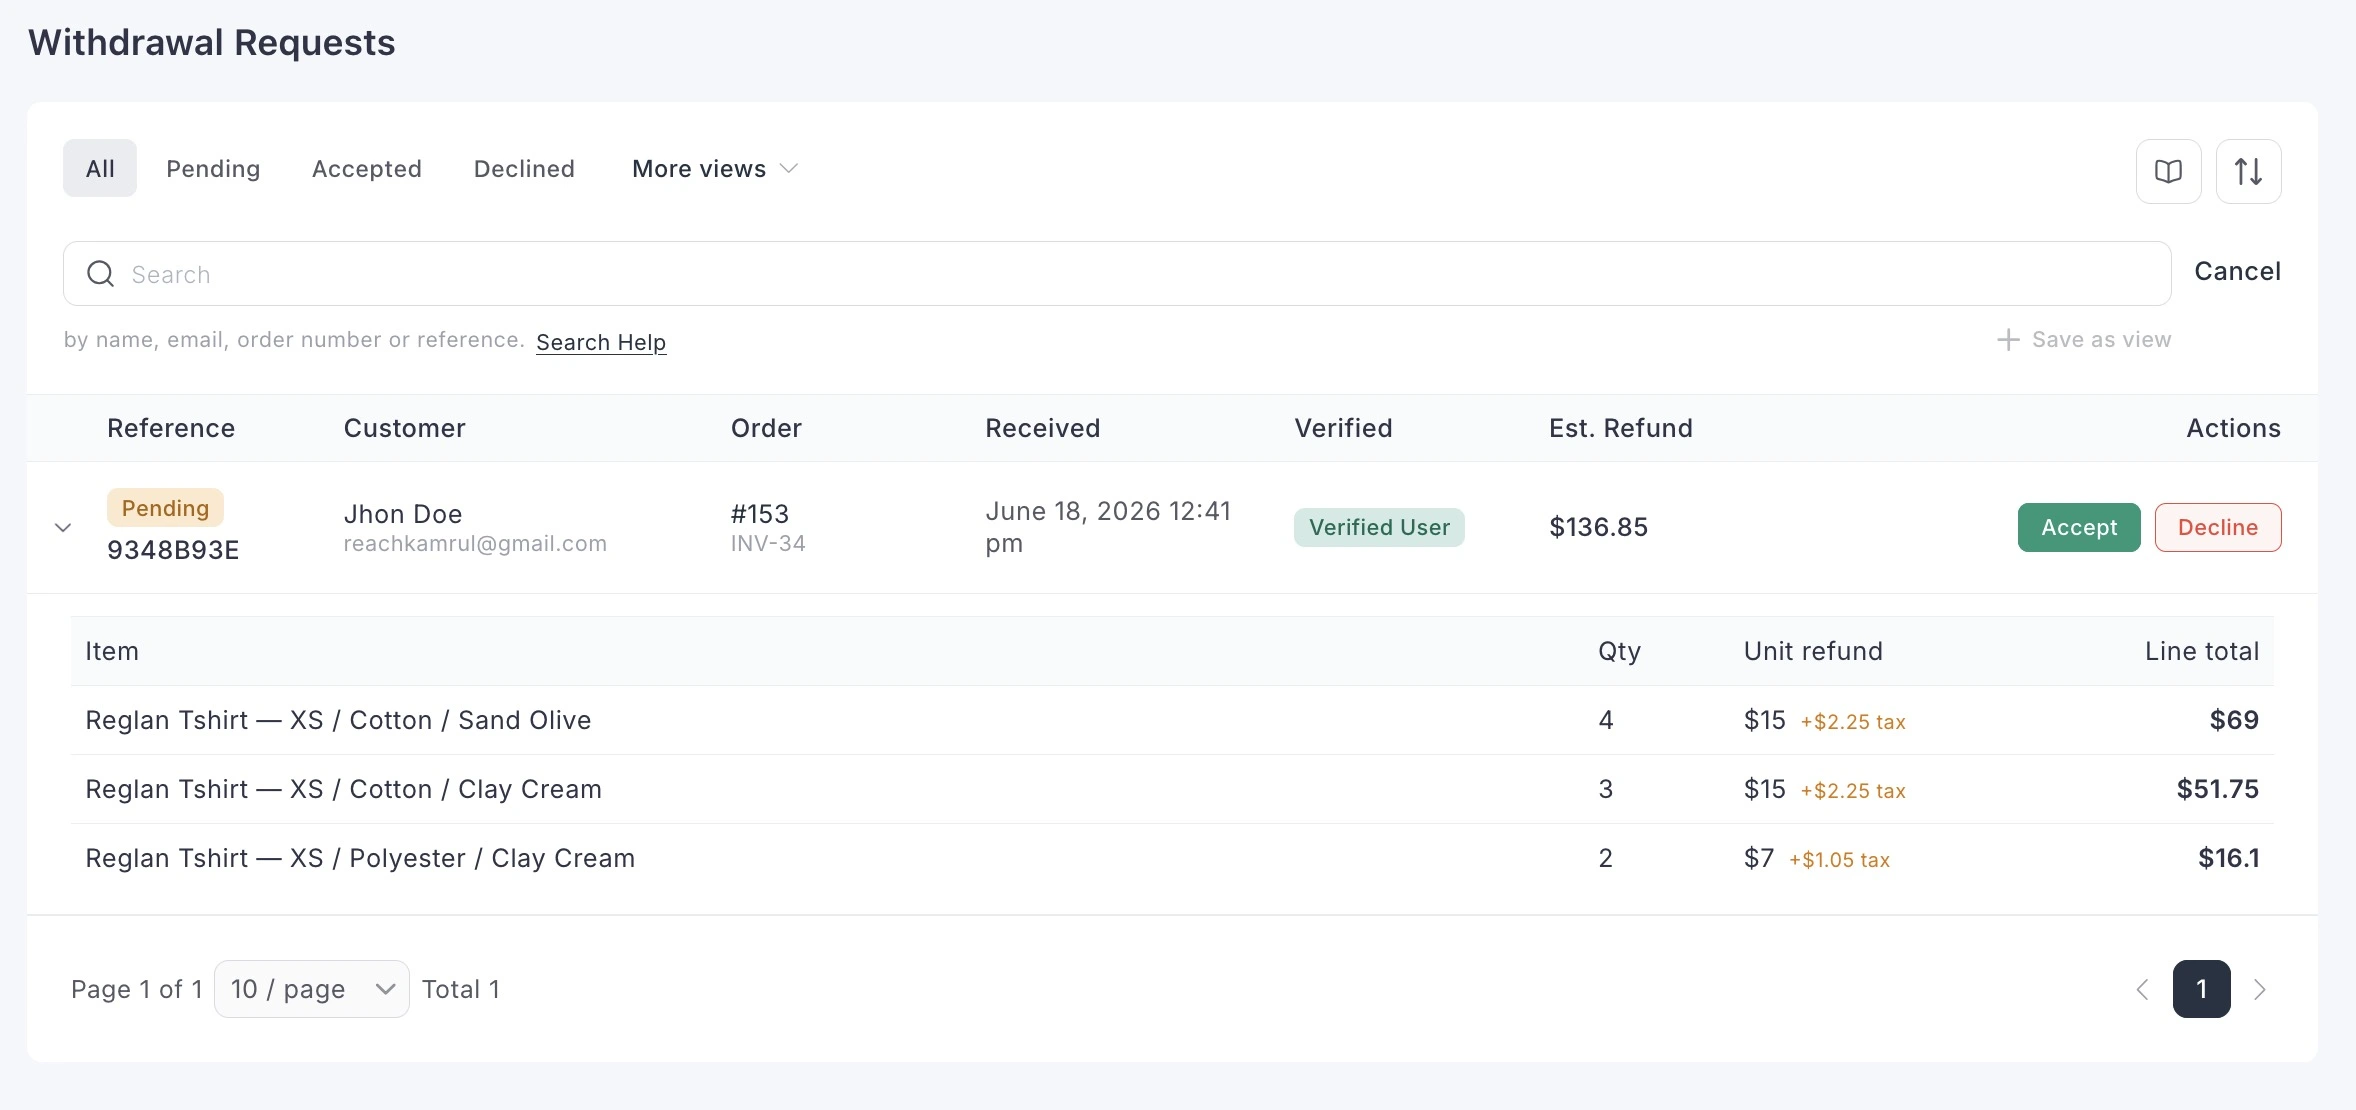Open the Search Help link
This screenshot has width=2356, height=1110.
601,342
